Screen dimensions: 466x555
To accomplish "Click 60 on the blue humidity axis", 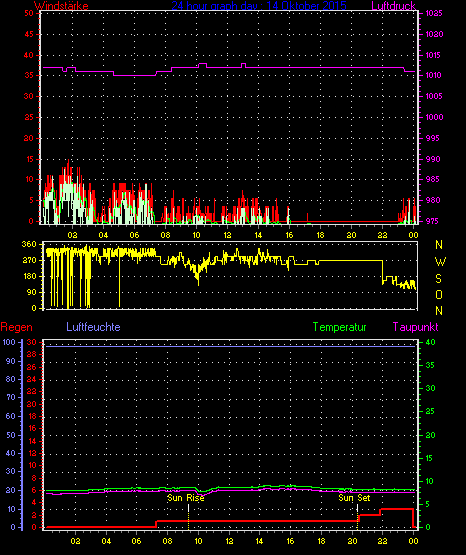I will tap(11, 416).
